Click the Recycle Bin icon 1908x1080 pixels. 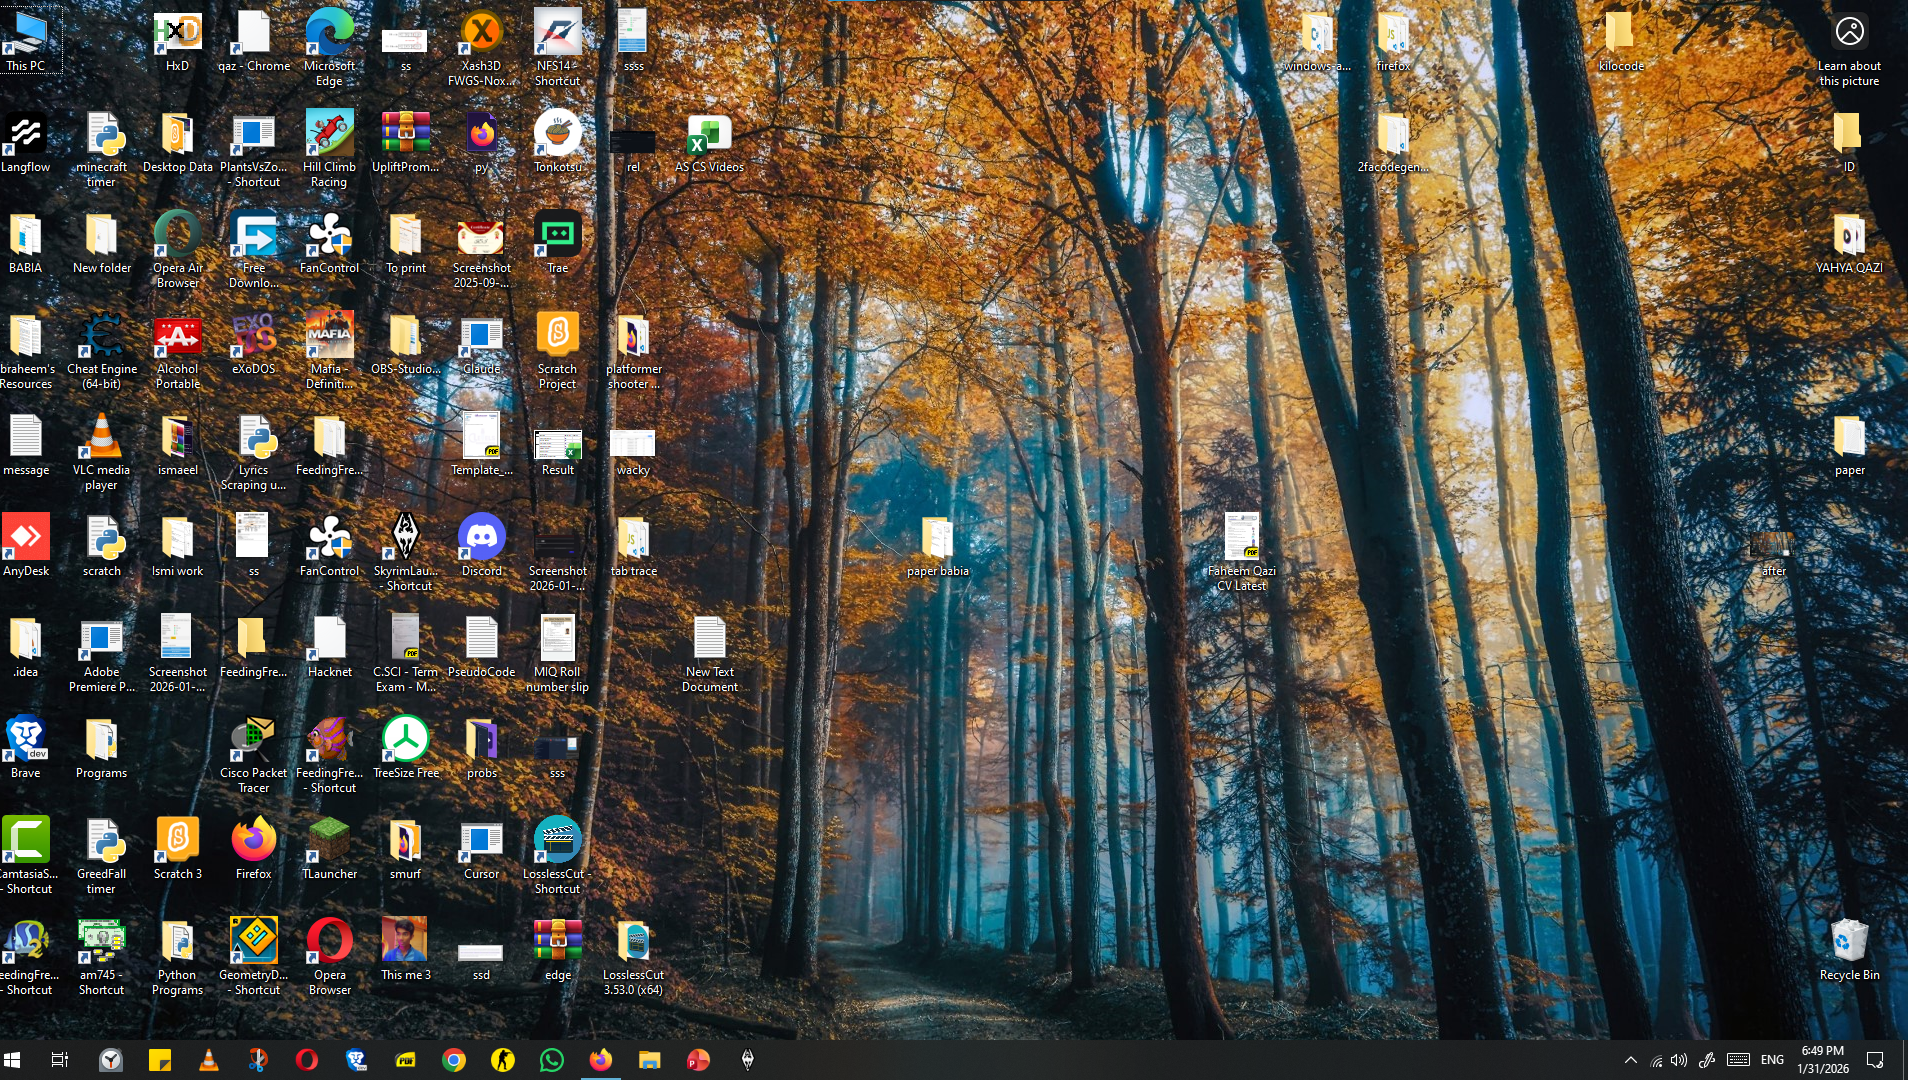[x=1849, y=943]
